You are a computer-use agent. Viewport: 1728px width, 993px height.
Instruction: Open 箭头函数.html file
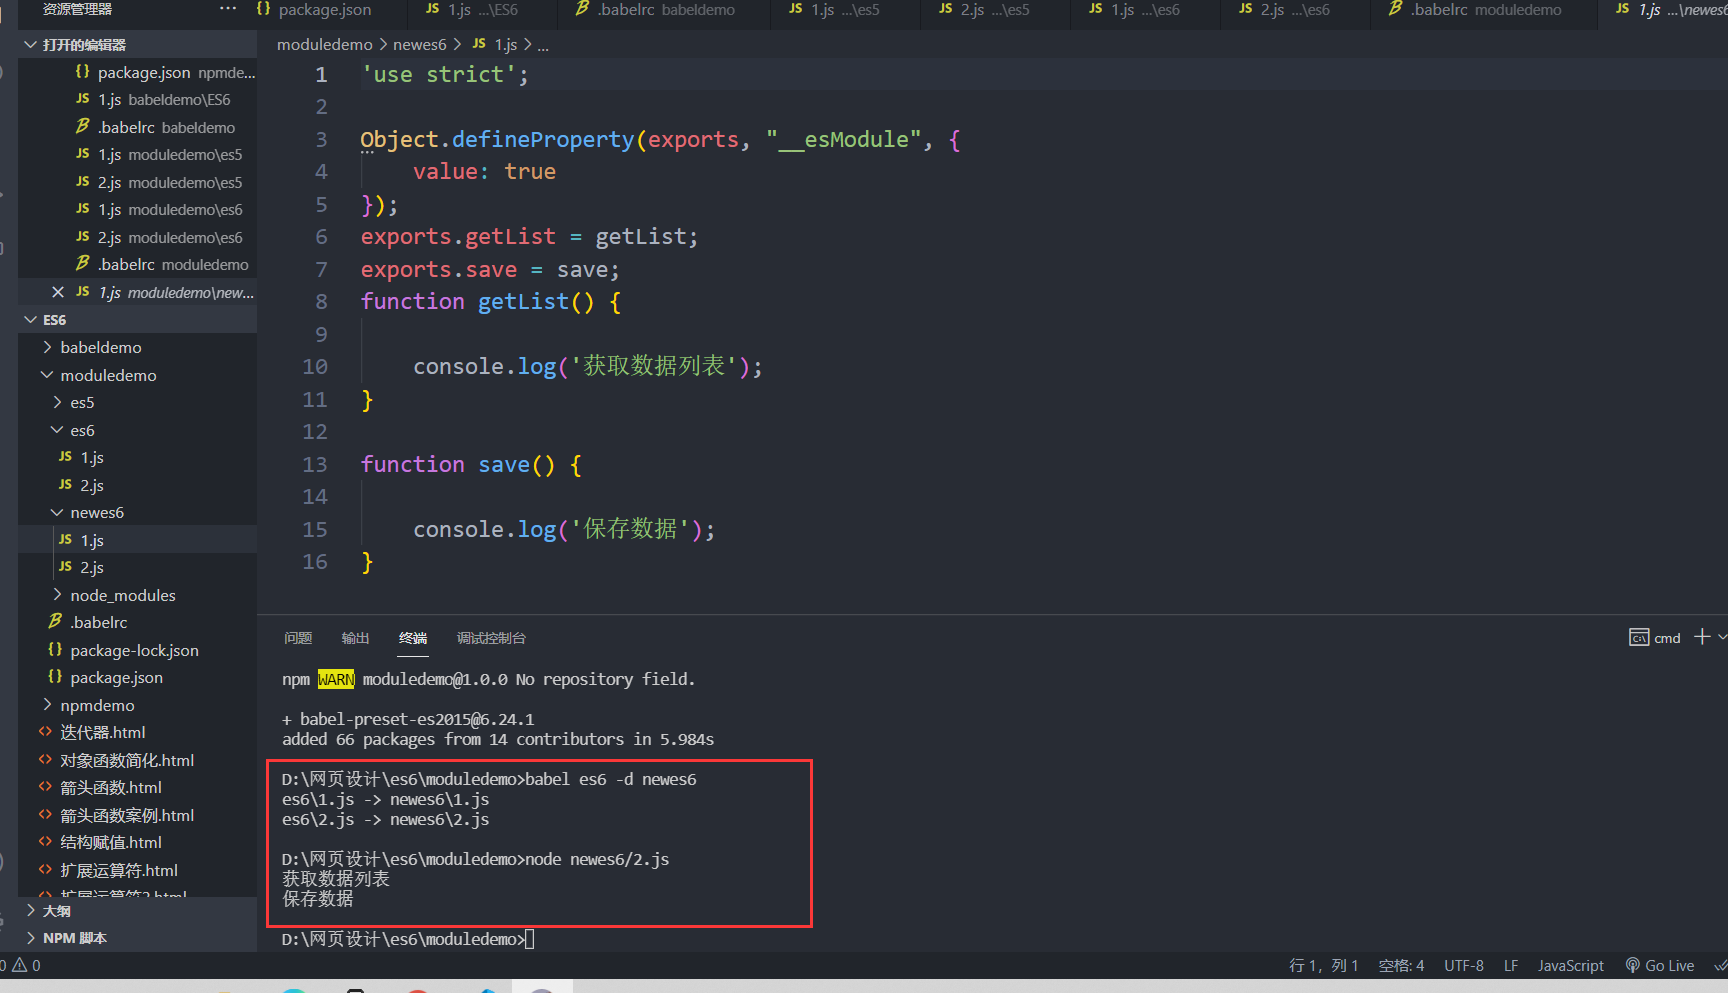(x=137, y=787)
